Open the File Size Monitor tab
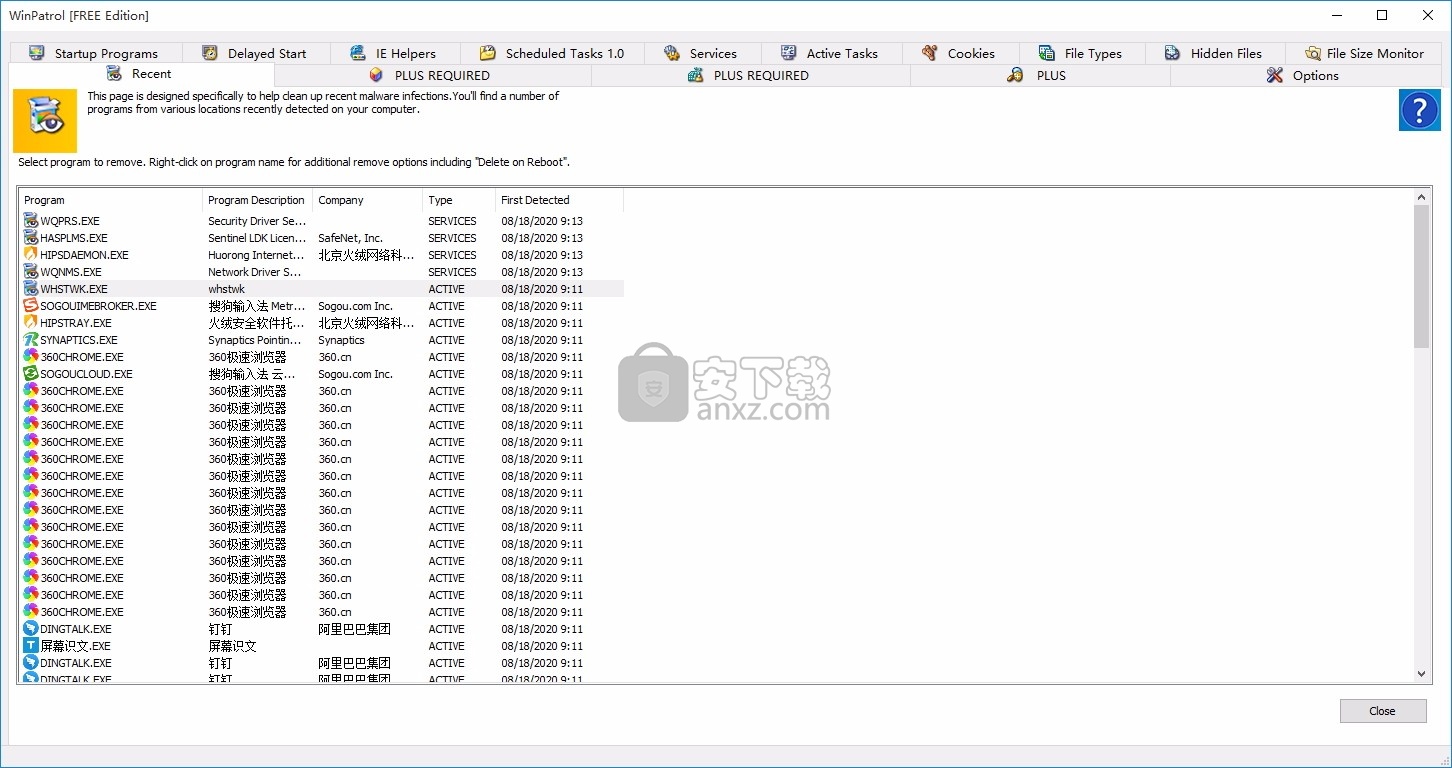Viewport: 1452px width, 768px height. [1365, 53]
